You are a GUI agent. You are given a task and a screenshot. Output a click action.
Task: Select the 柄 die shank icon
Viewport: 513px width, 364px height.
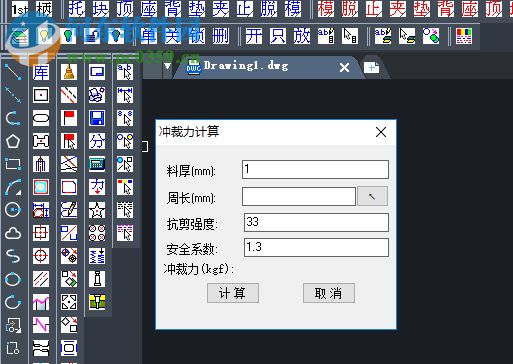pyautogui.click(x=44, y=9)
